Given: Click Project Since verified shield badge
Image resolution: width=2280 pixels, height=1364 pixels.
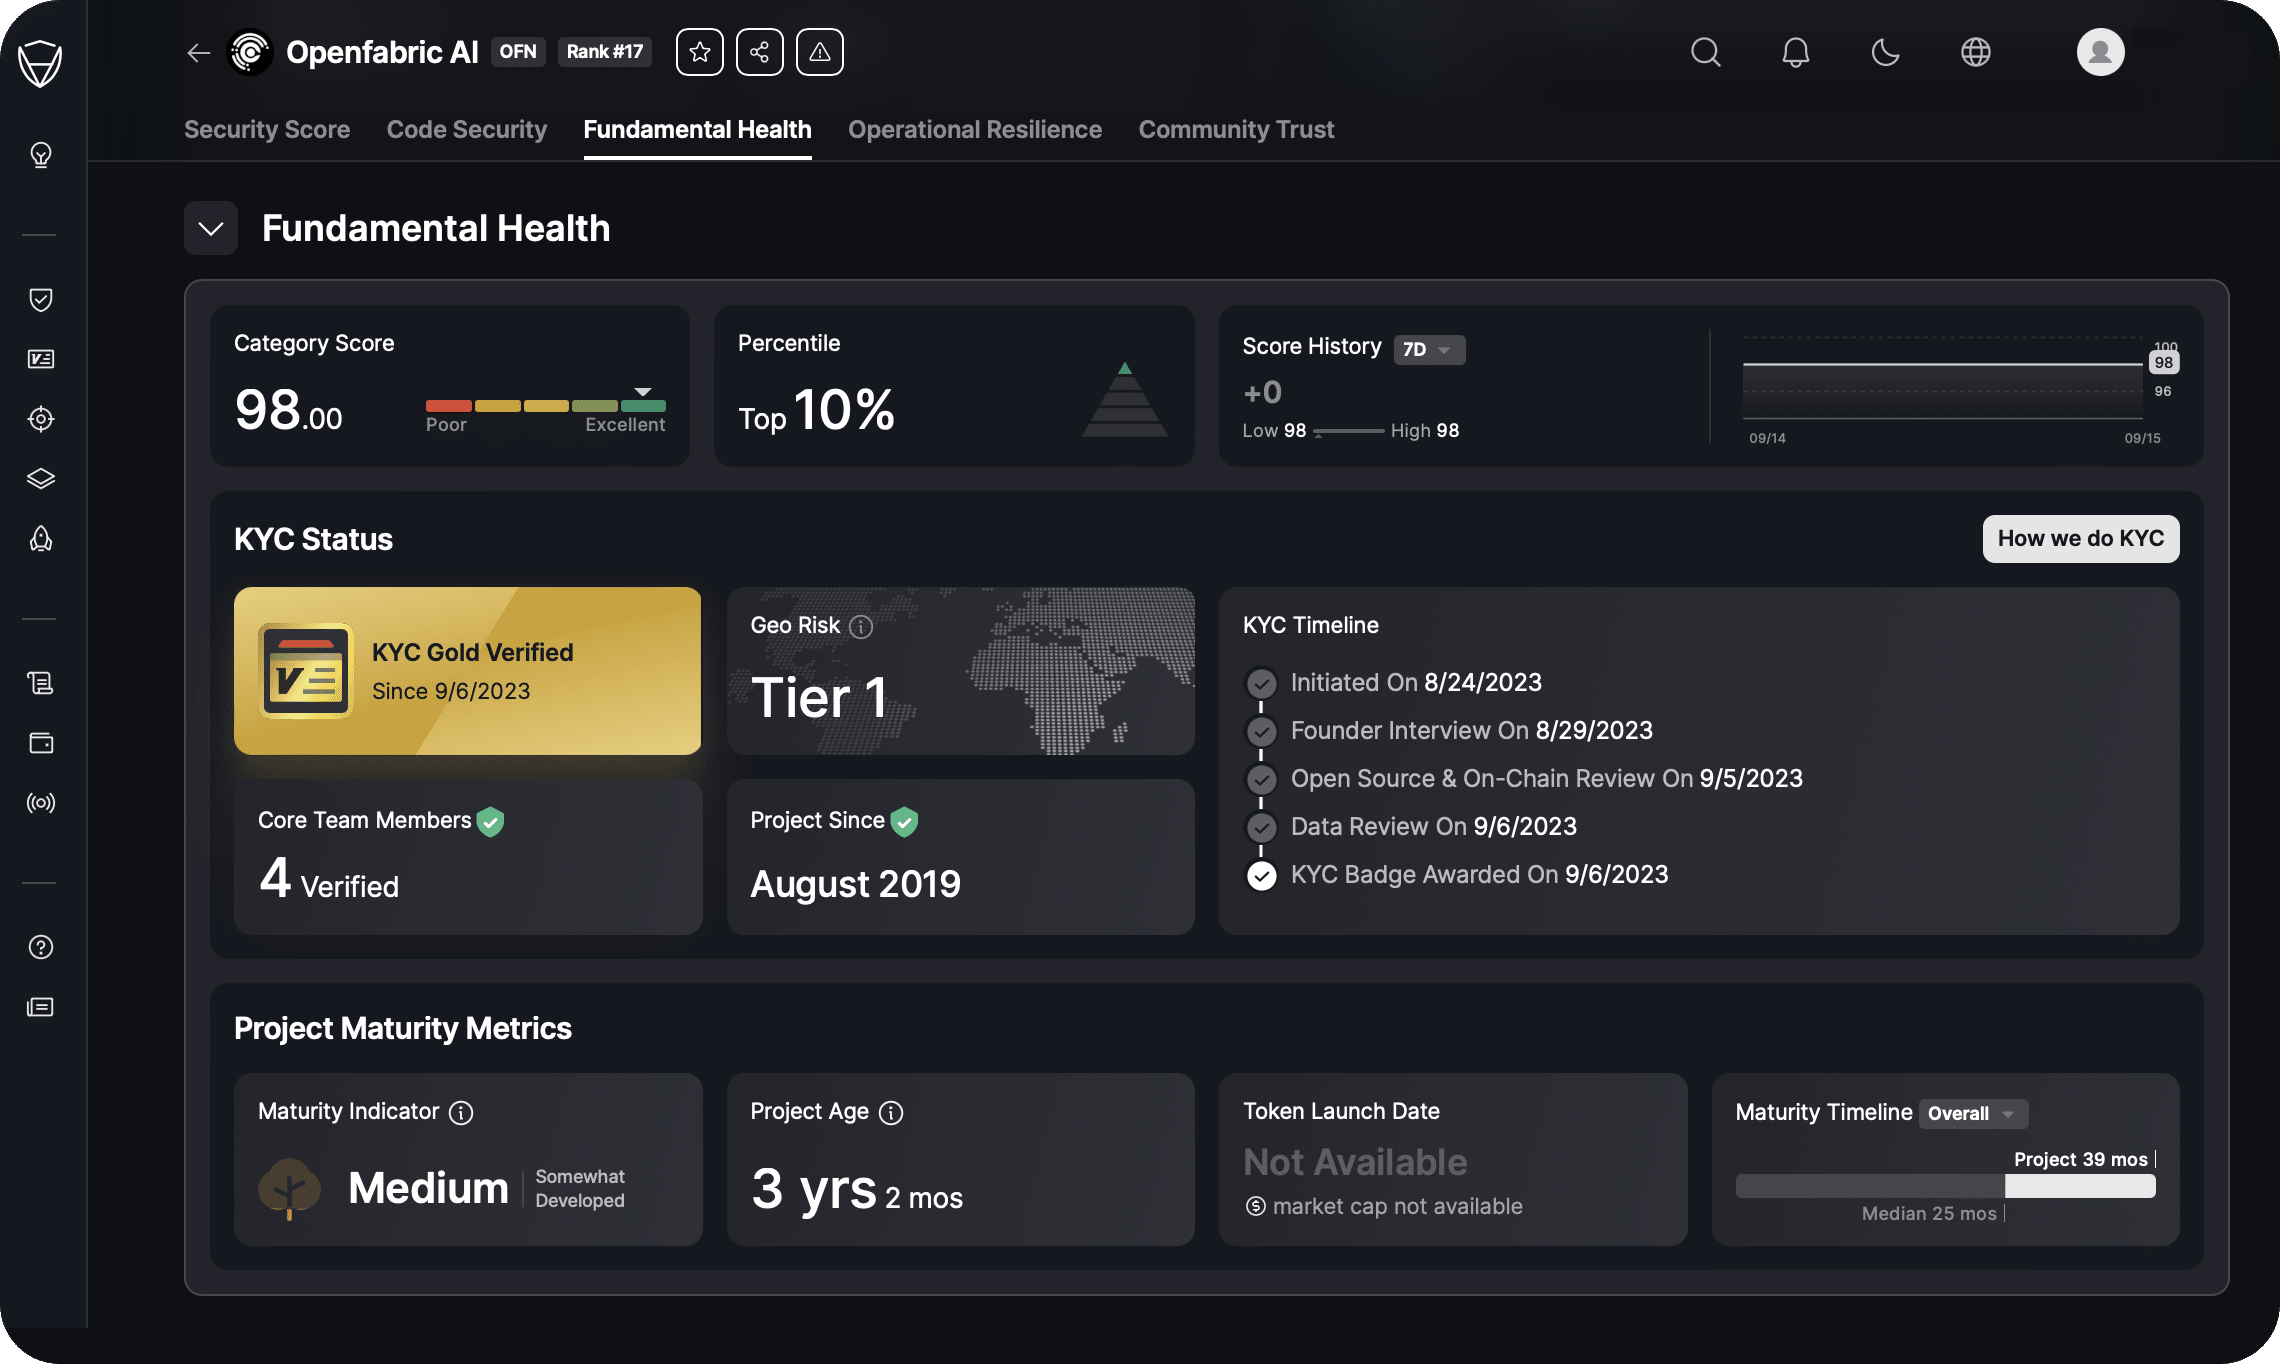Looking at the screenshot, I should (x=905, y=822).
